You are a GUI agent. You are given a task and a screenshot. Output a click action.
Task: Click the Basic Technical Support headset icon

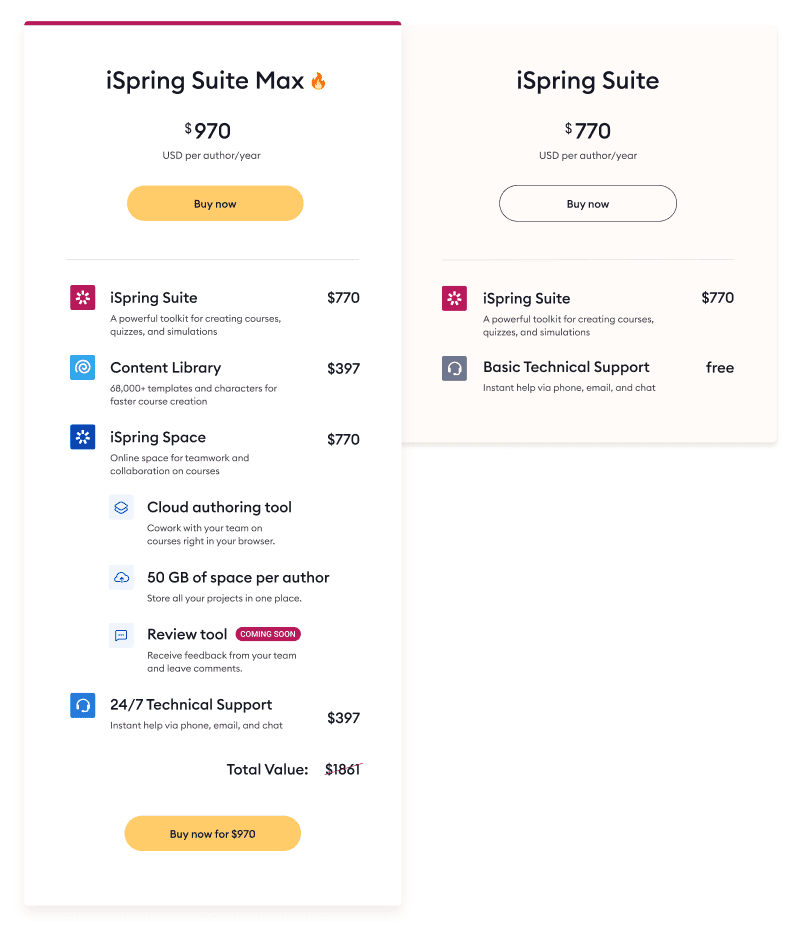454,368
